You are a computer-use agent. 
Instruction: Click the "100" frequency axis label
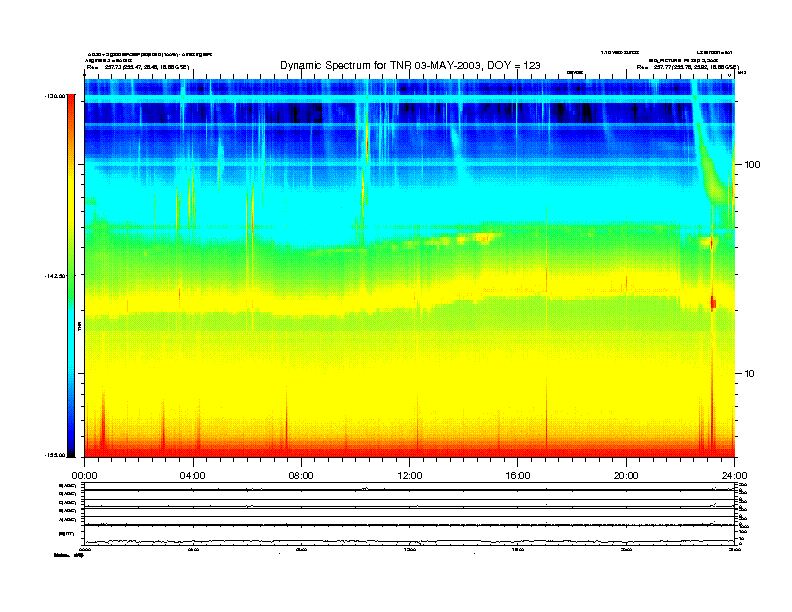[752, 165]
